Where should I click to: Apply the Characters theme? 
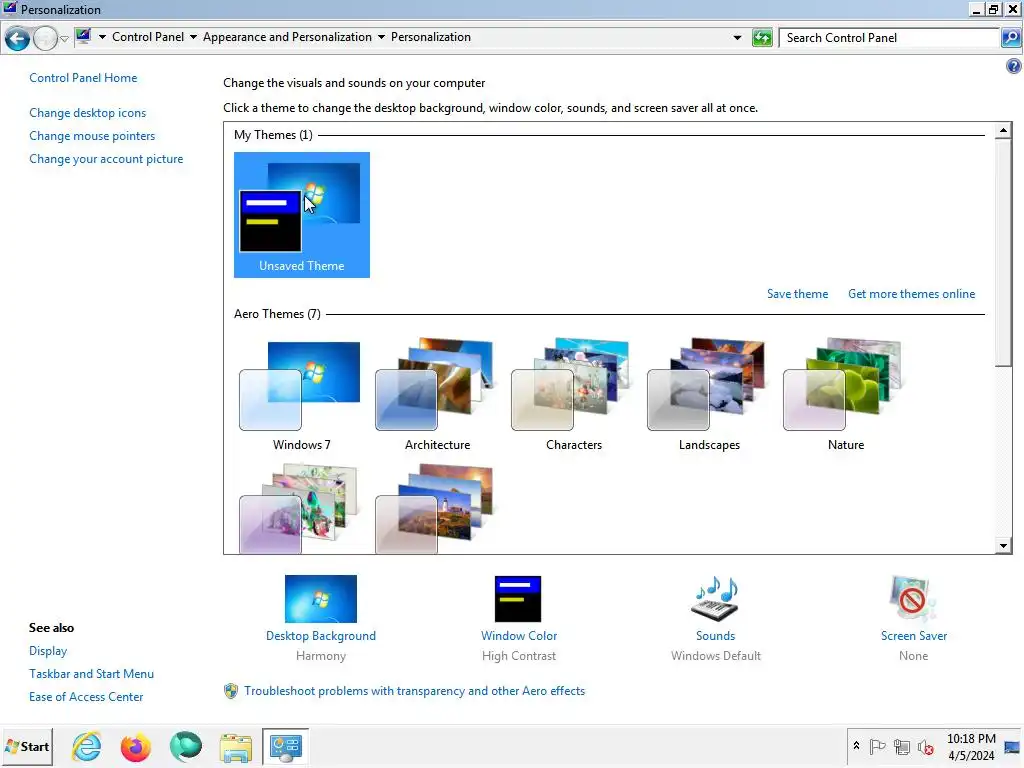coord(573,395)
